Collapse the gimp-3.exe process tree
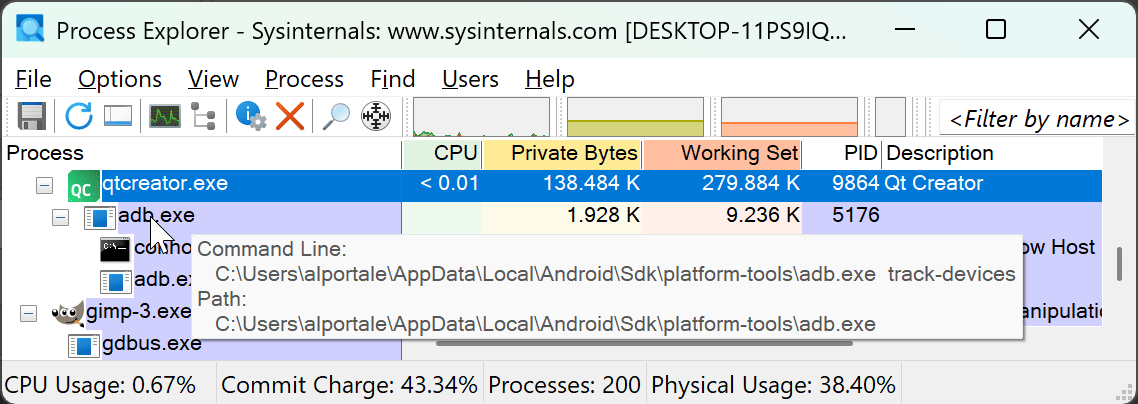Image resolution: width=1138 pixels, height=404 pixels. click(x=28, y=313)
